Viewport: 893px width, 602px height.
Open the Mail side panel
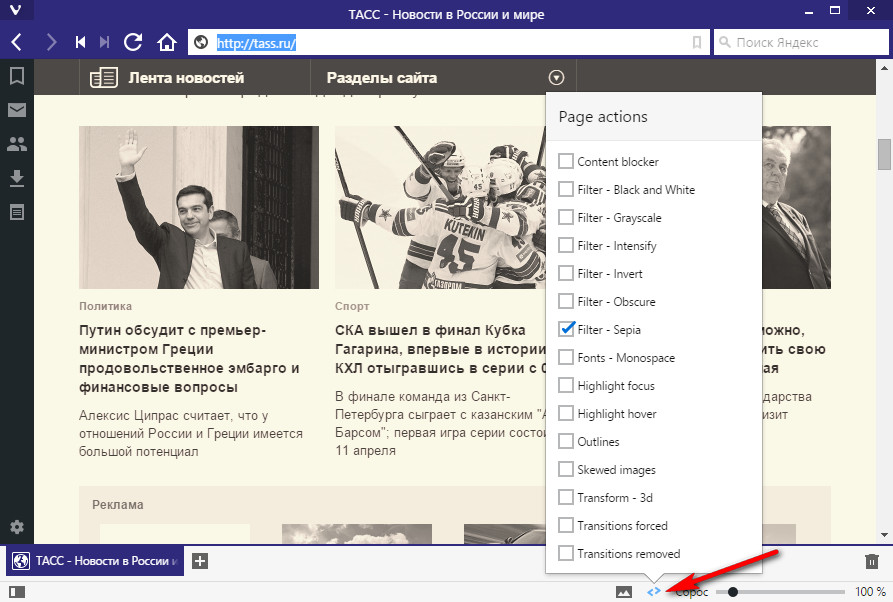(x=17, y=110)
